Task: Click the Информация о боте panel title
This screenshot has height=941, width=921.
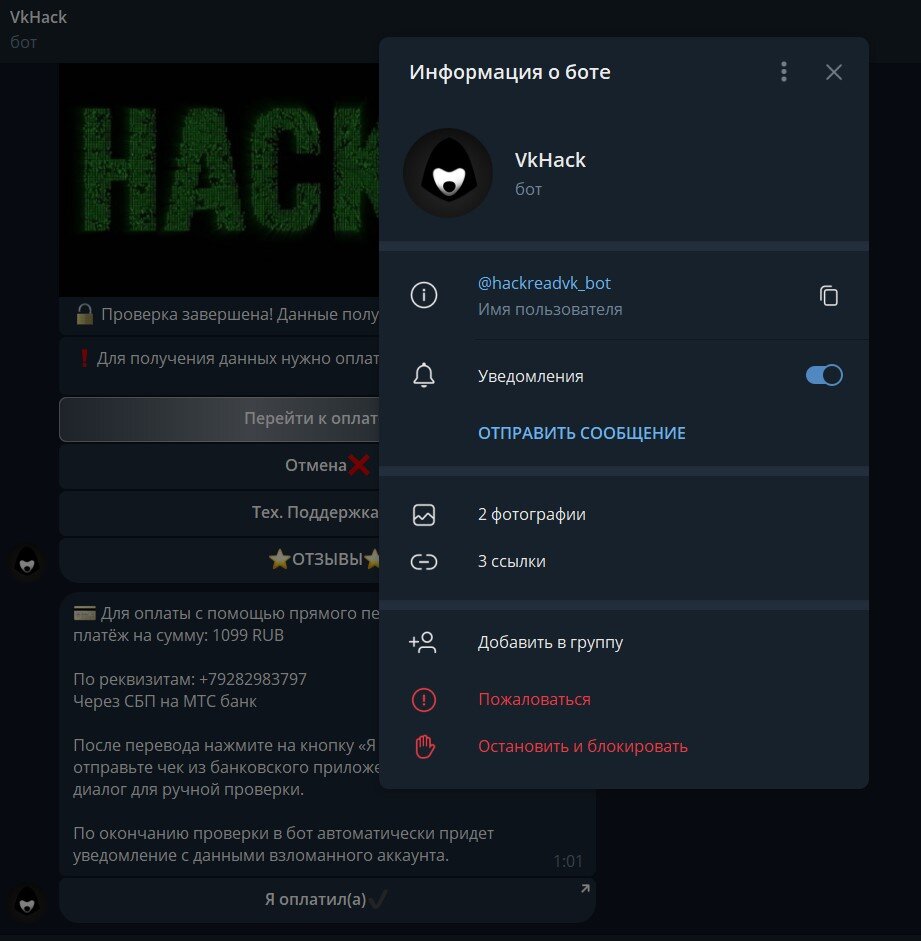Action: (510, 72)
